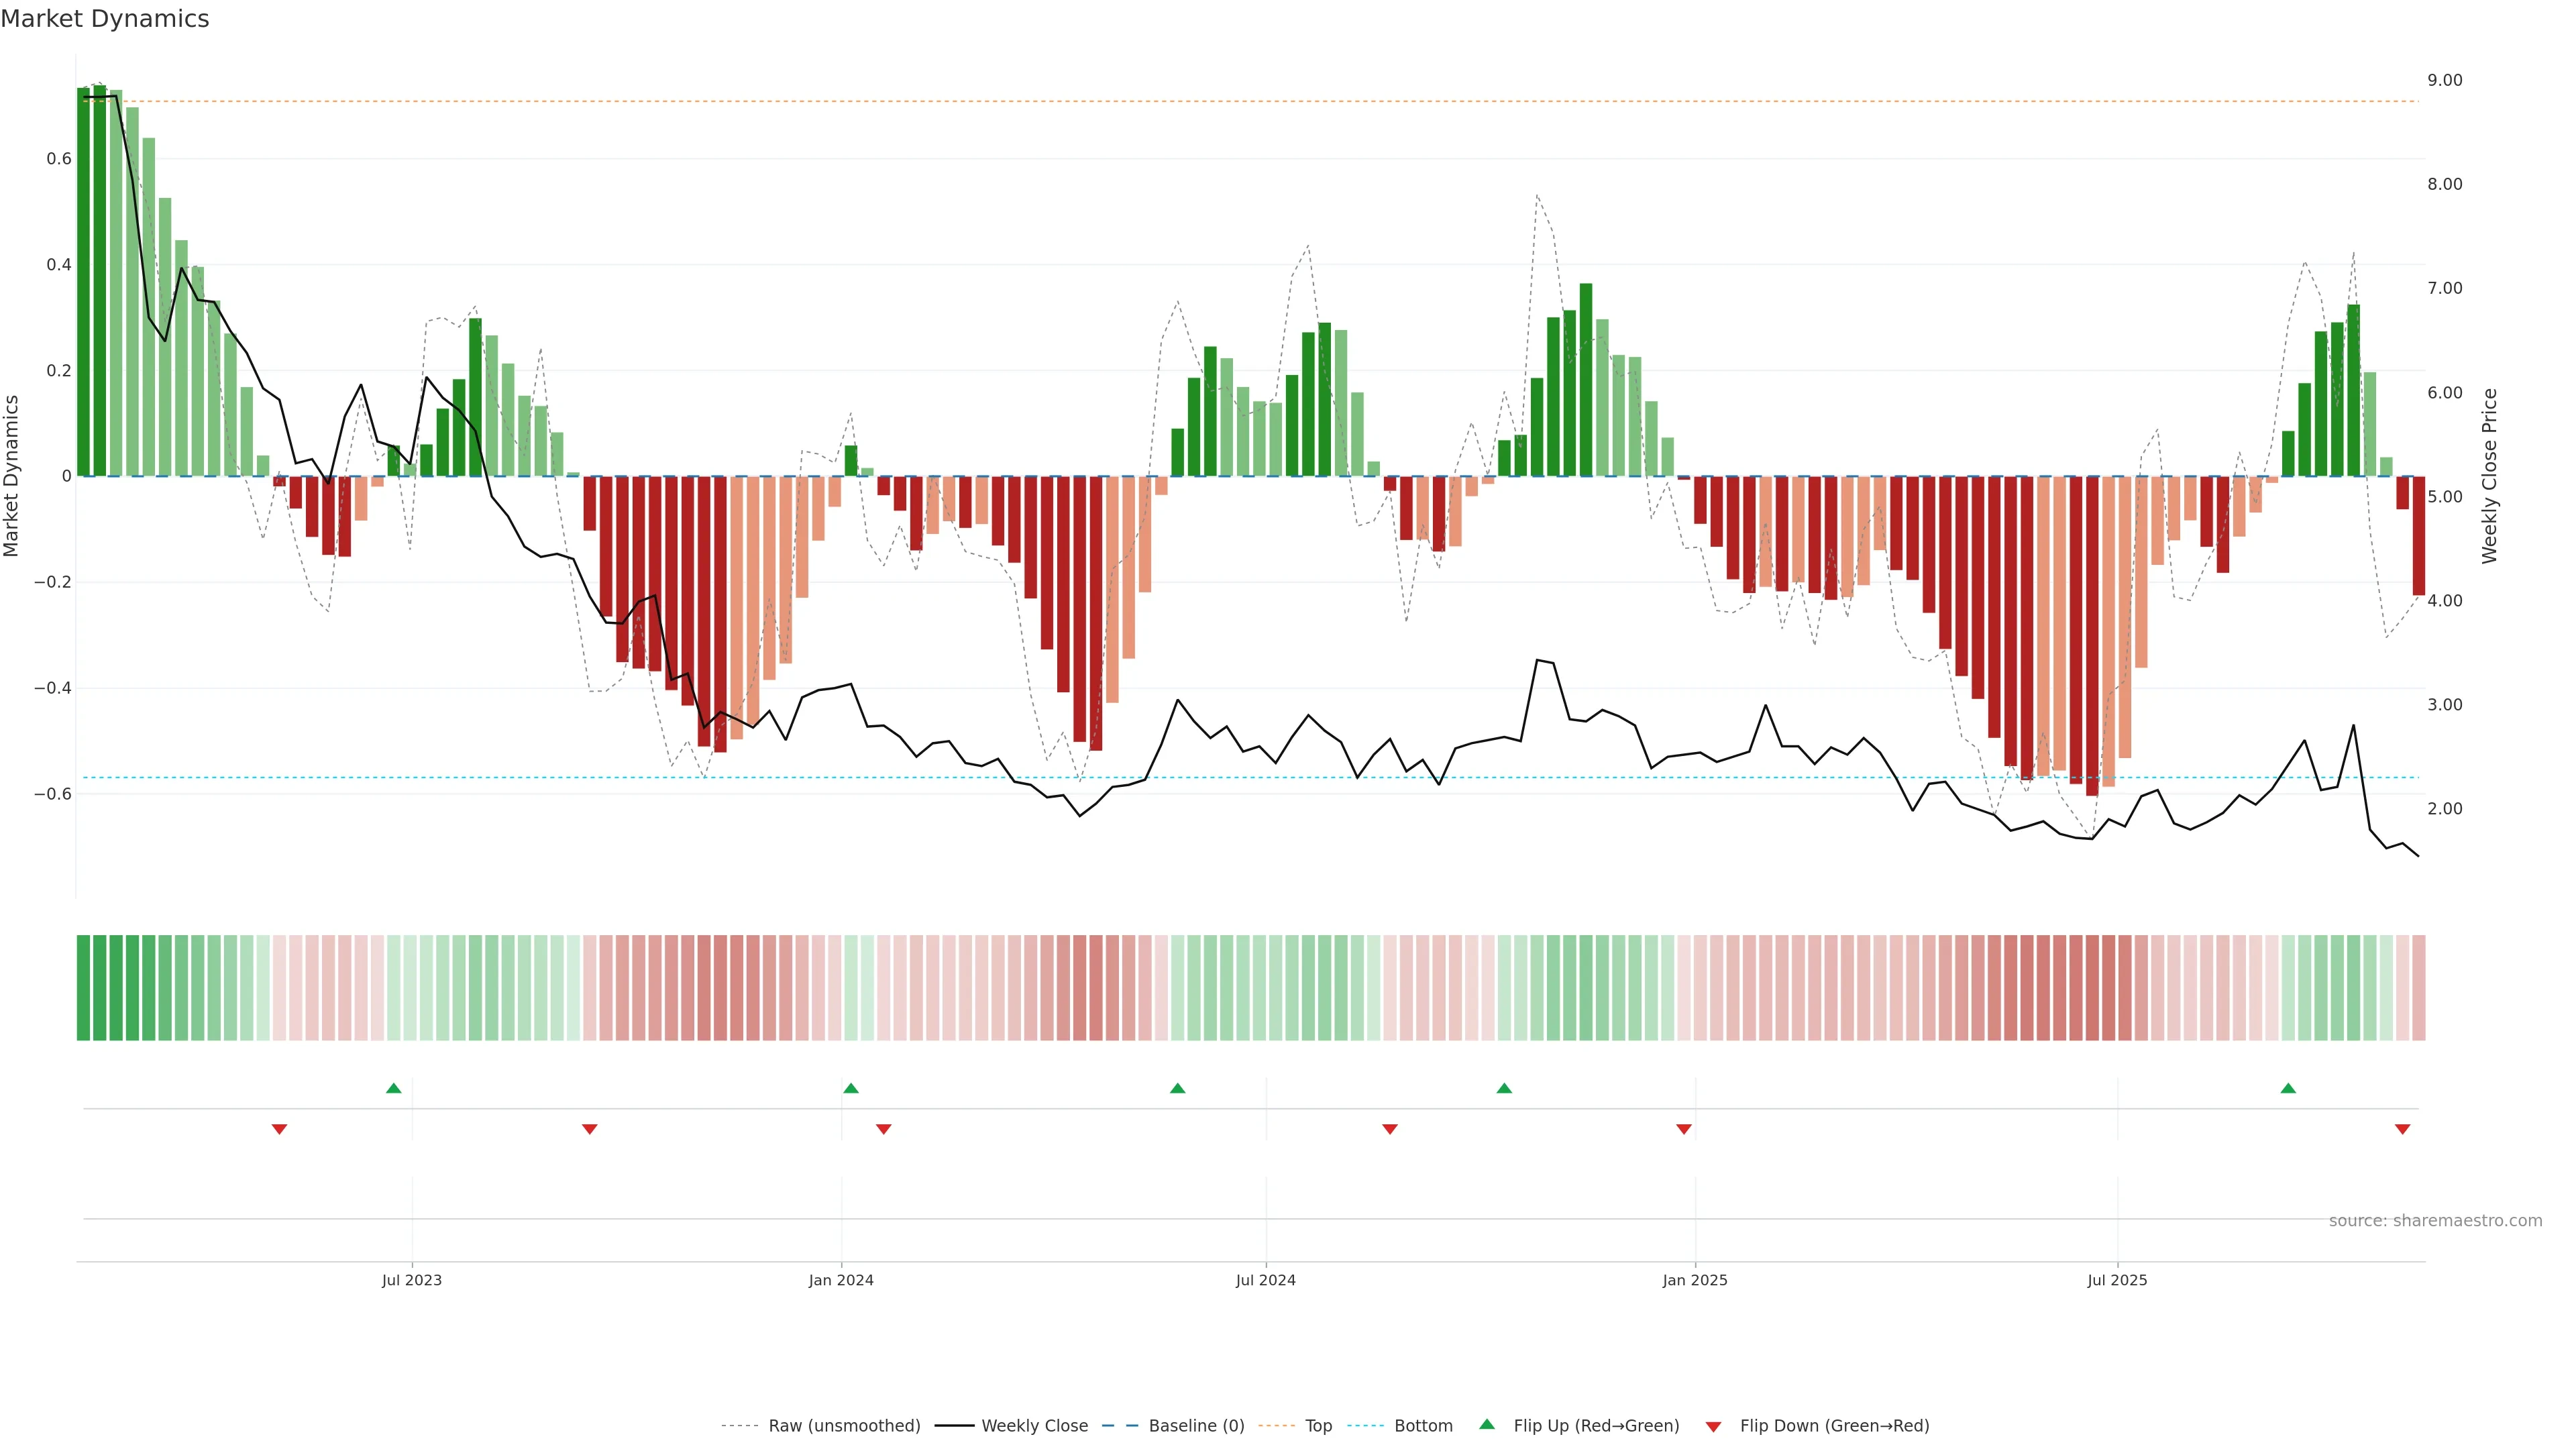The image size is (2576, 1449).
Task: Click the flip down marker just after Jan 2024
Action: pyautogui.click(x=884, y=1129)
